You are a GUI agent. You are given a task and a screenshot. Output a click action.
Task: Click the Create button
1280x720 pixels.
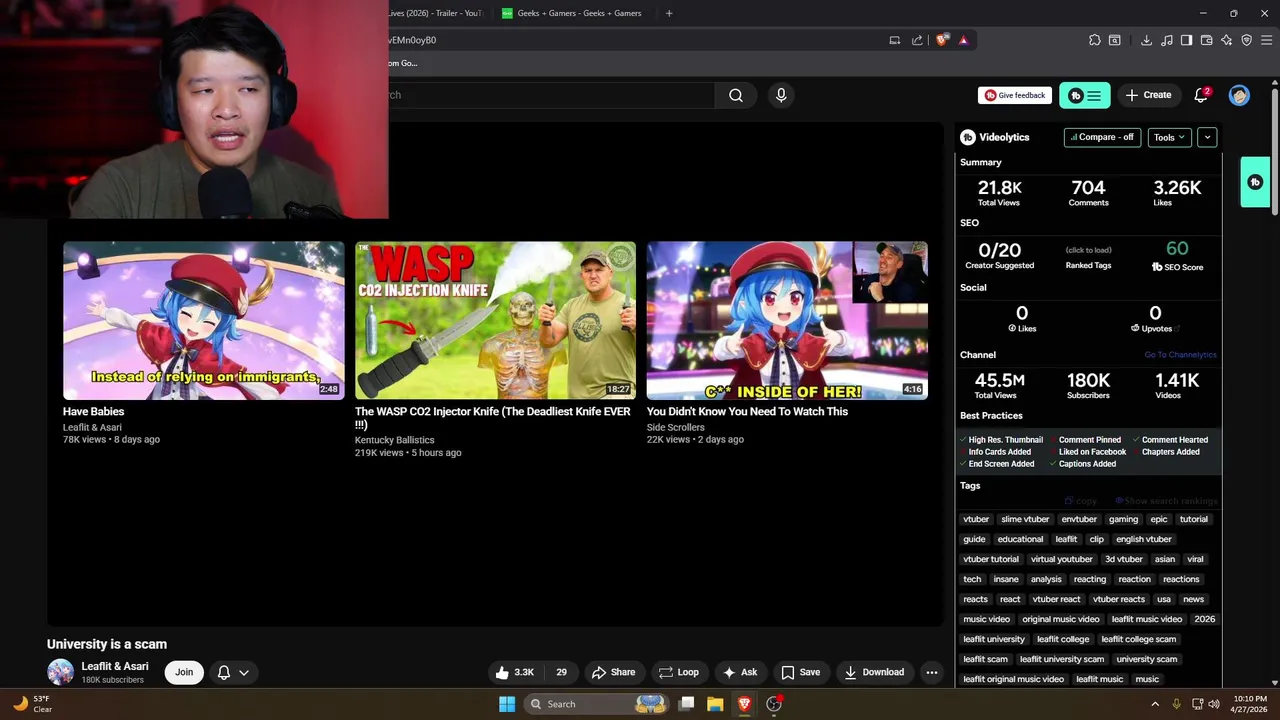(1148, 95)
